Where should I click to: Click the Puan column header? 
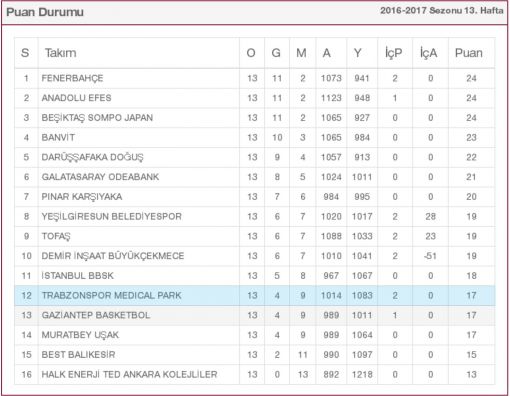point(469,53)
